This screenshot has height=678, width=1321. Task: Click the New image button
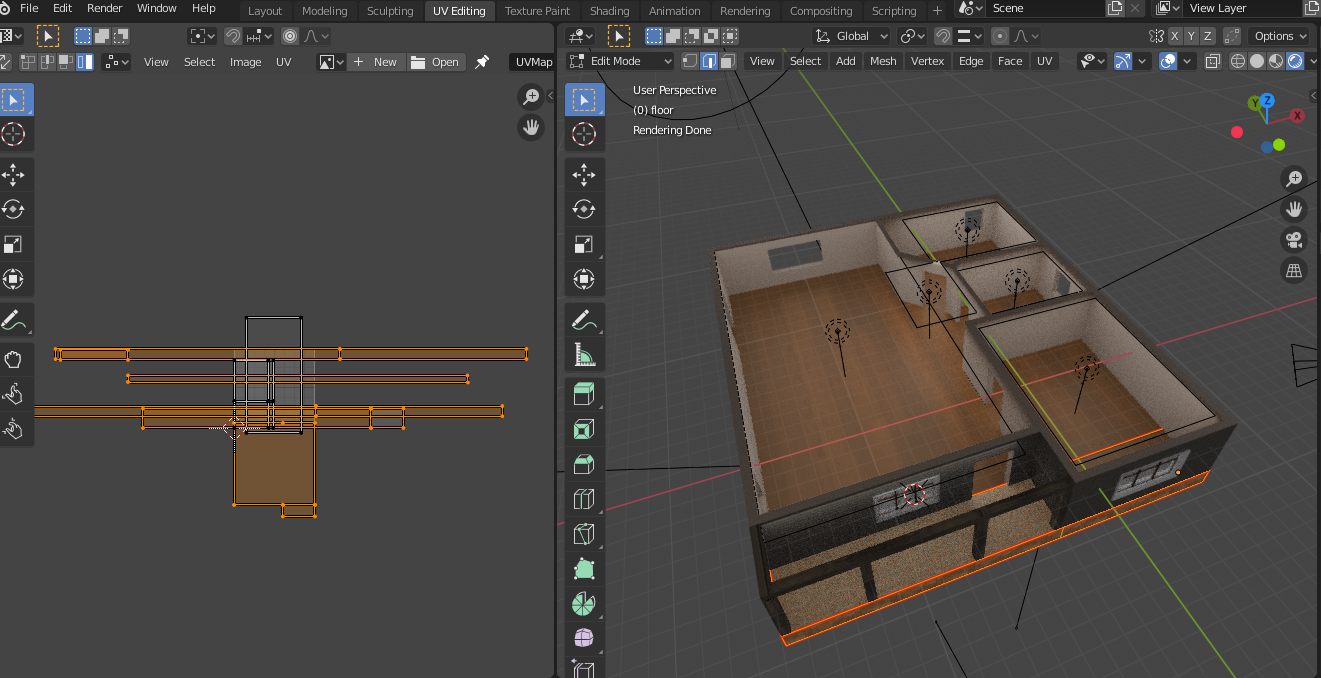[x=376, y=62]
